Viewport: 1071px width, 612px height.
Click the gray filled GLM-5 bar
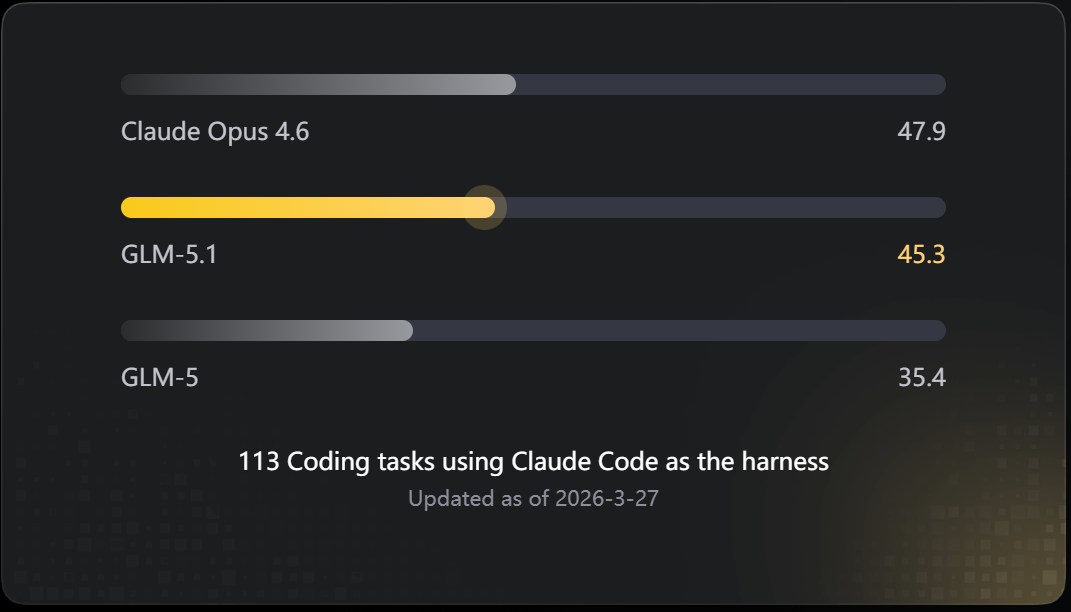[x=267, y=331]
